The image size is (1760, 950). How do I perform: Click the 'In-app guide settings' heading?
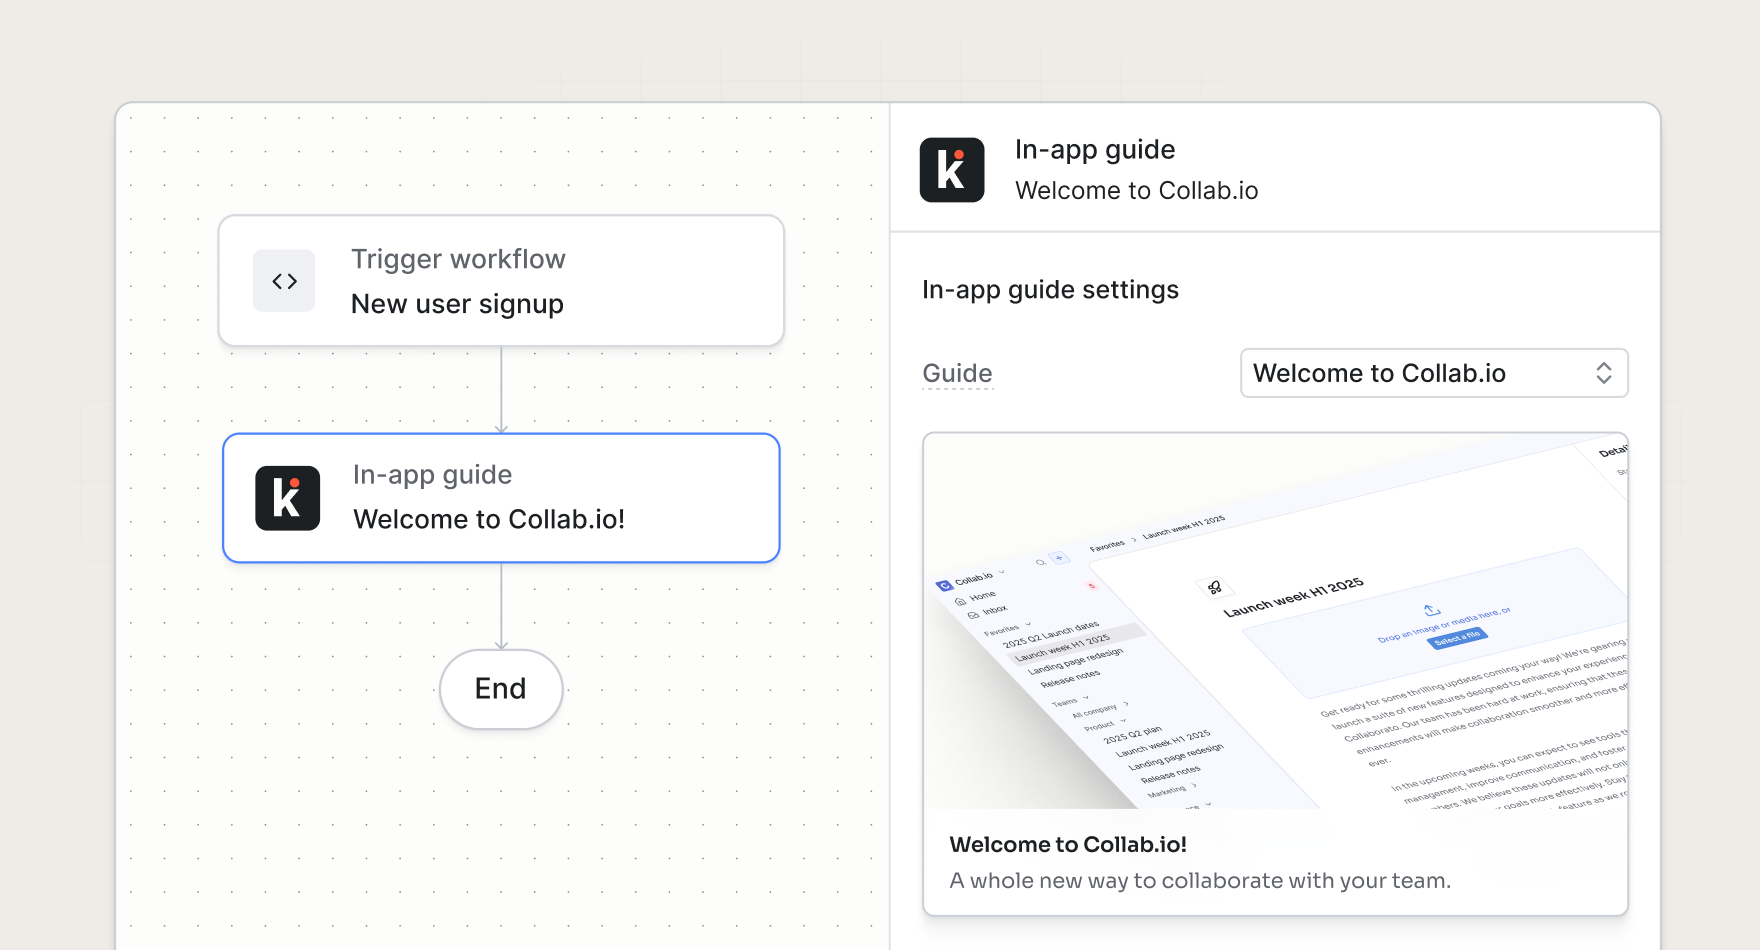pos(1050,290)
